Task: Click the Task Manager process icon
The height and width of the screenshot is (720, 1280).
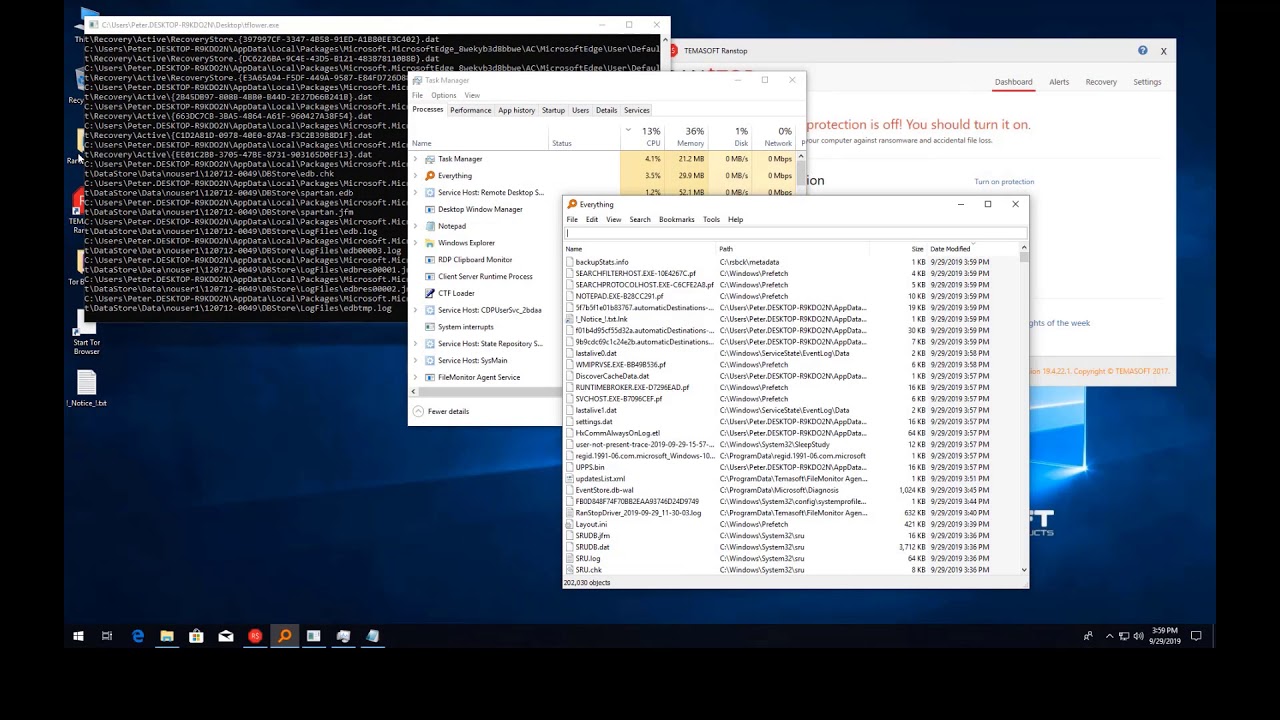Action: [430, 159]
